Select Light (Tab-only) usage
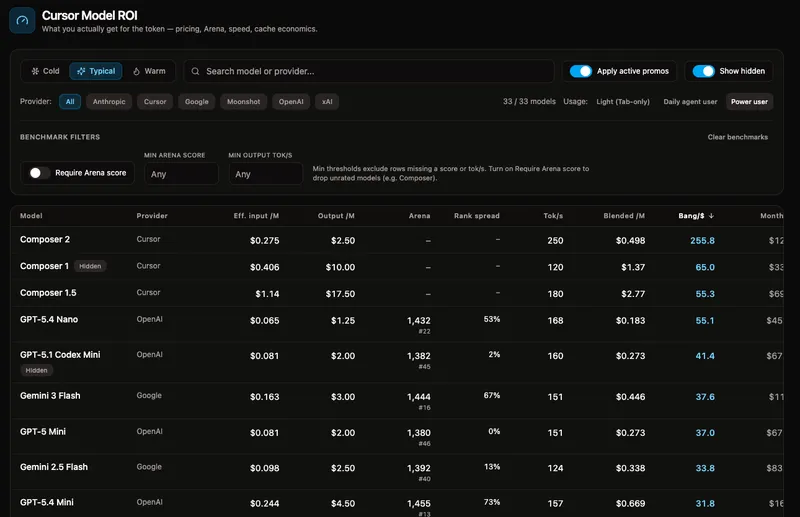Screen dimensions: 800x517 pyautogui.click(x=623, y=102)
